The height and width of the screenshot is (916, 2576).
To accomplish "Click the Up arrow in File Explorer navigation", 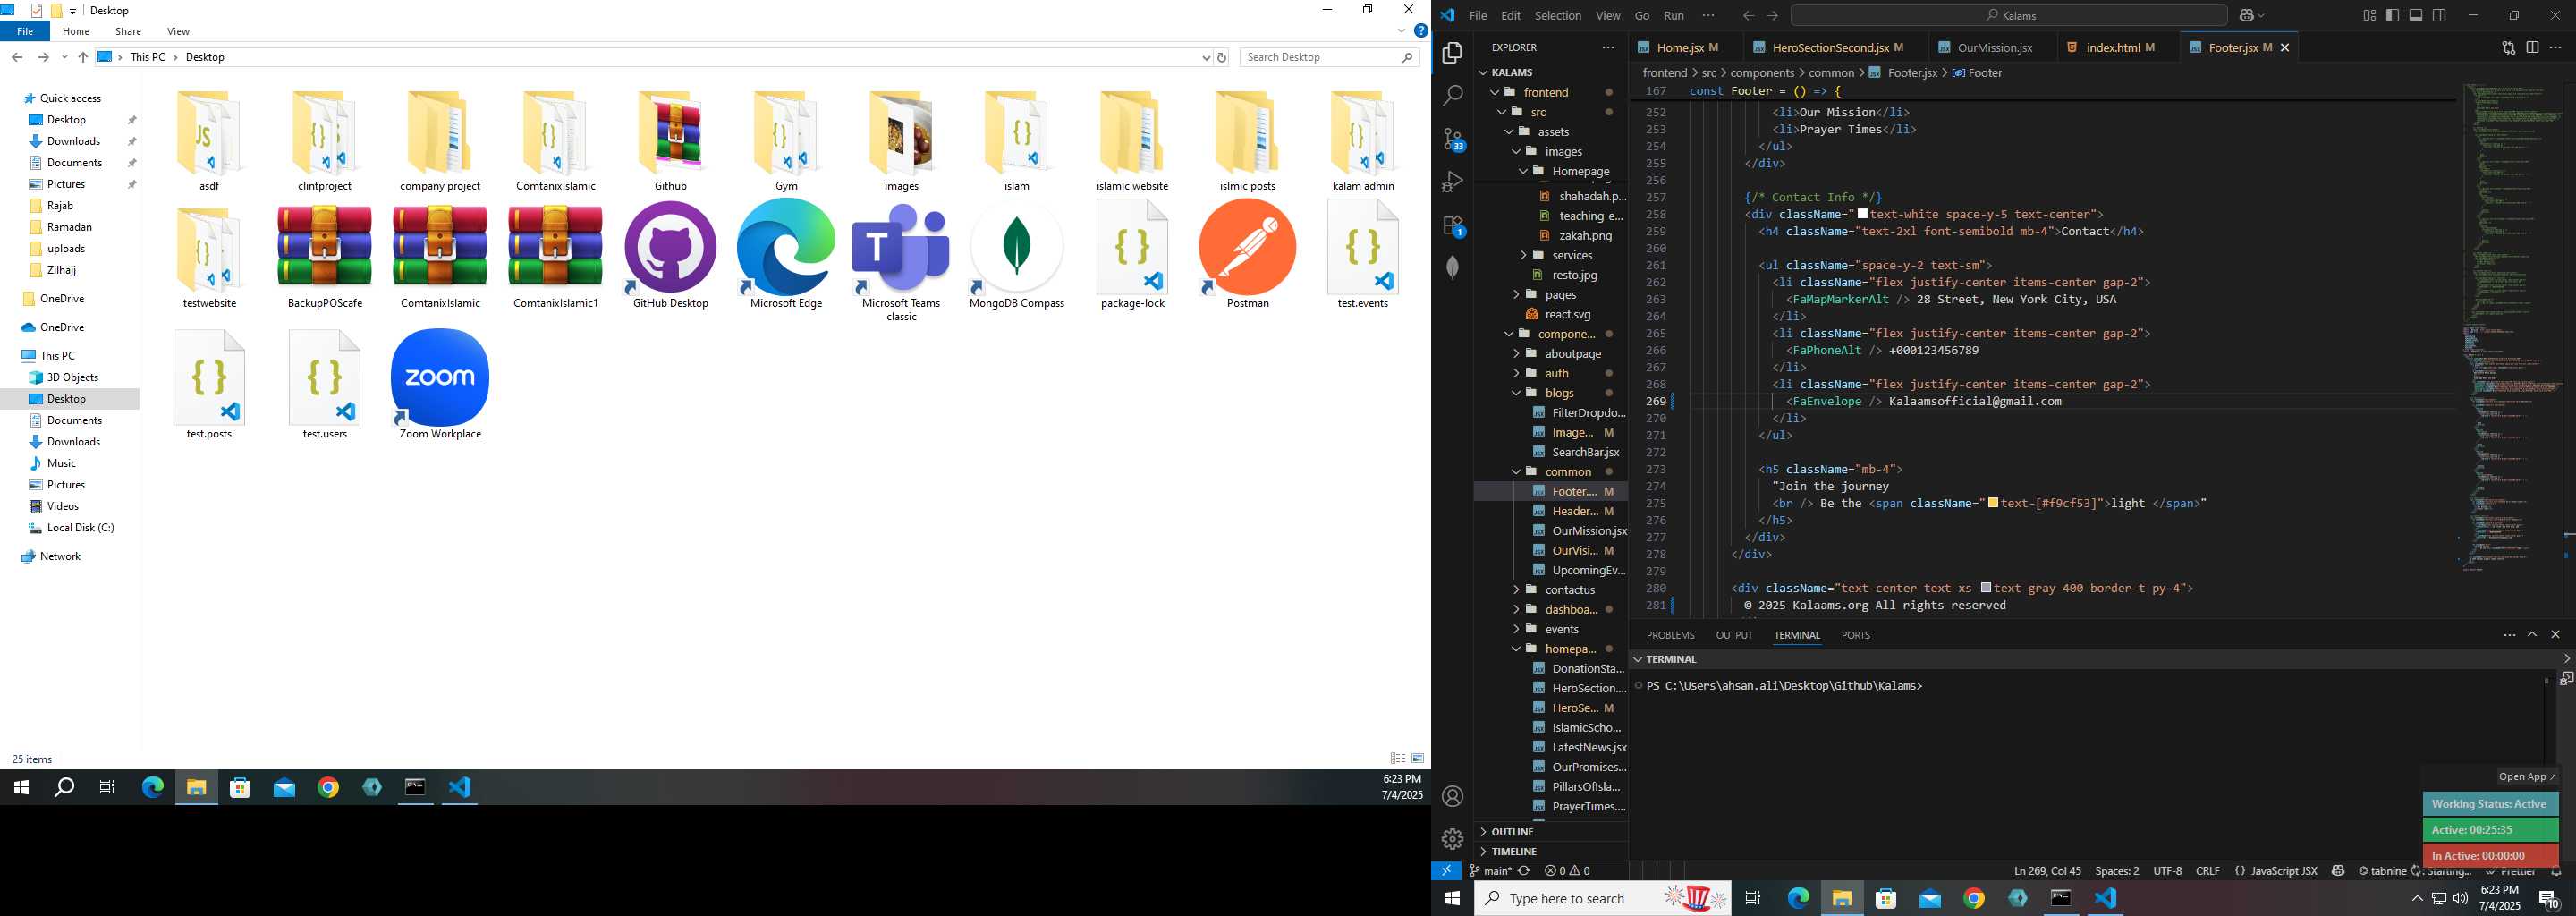I will click(83, 57).
